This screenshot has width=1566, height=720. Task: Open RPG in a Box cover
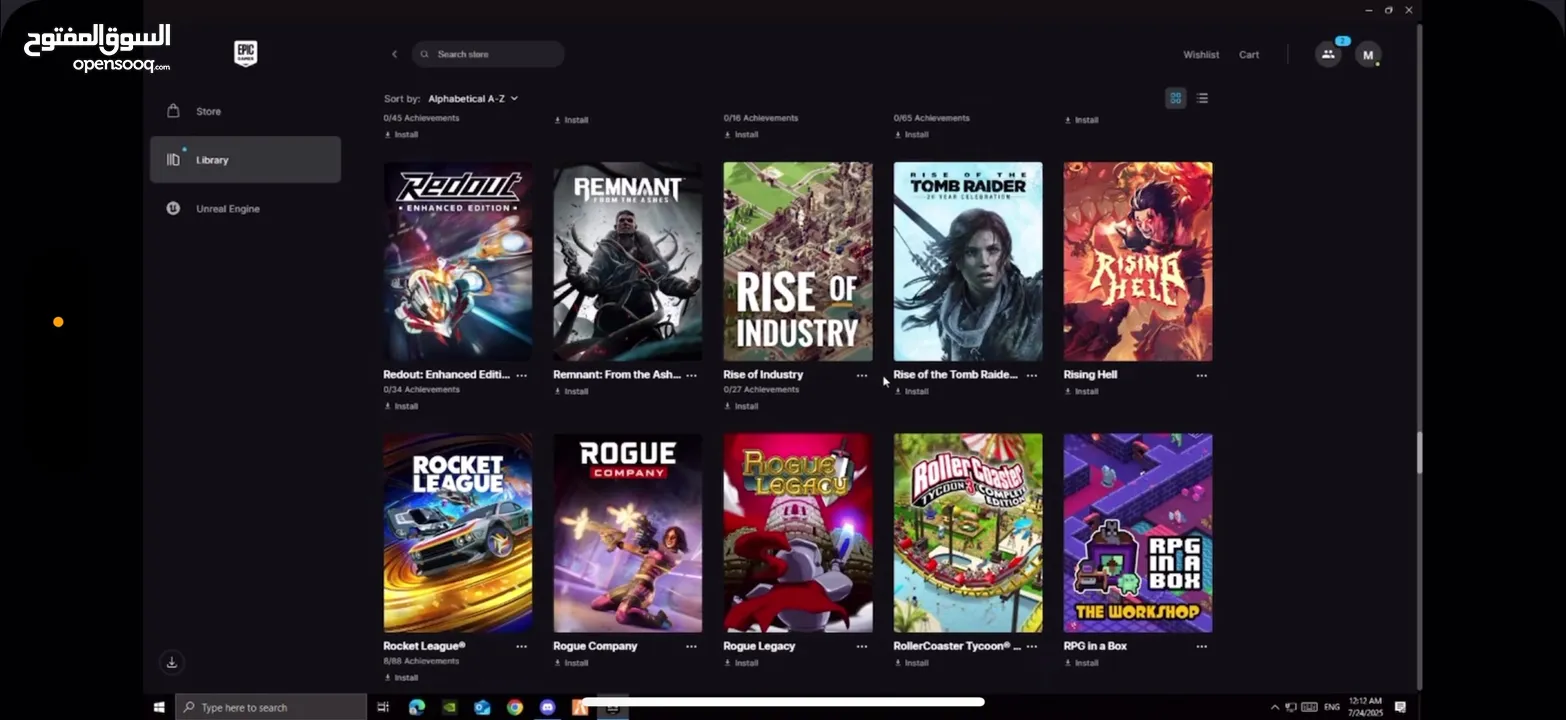pyautogui.click(x=1138, y=533)
